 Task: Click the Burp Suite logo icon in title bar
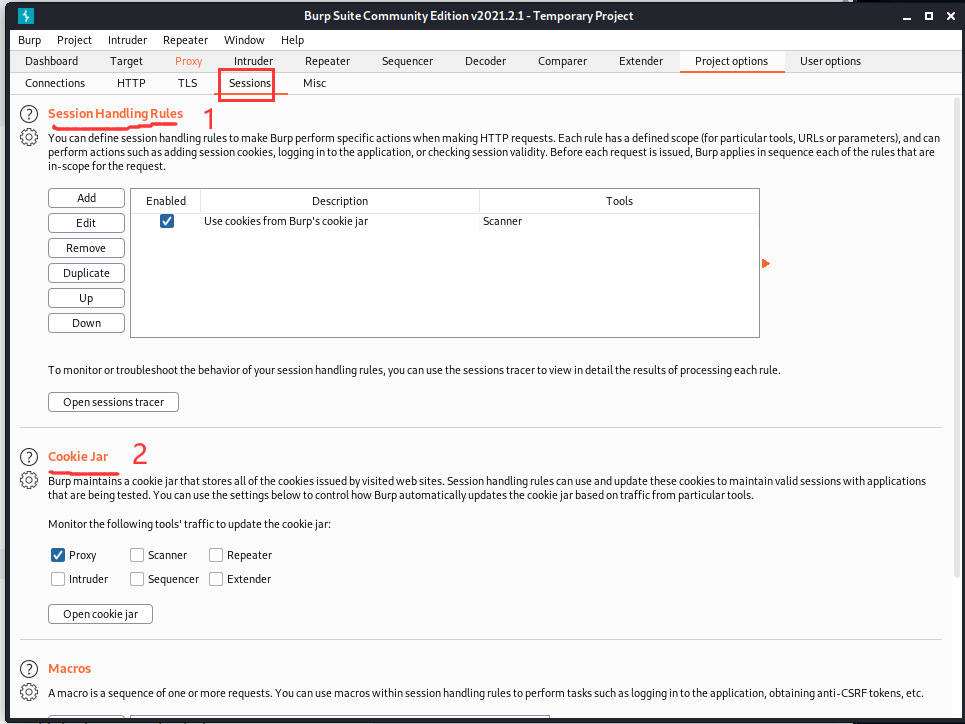click(26, 15)
